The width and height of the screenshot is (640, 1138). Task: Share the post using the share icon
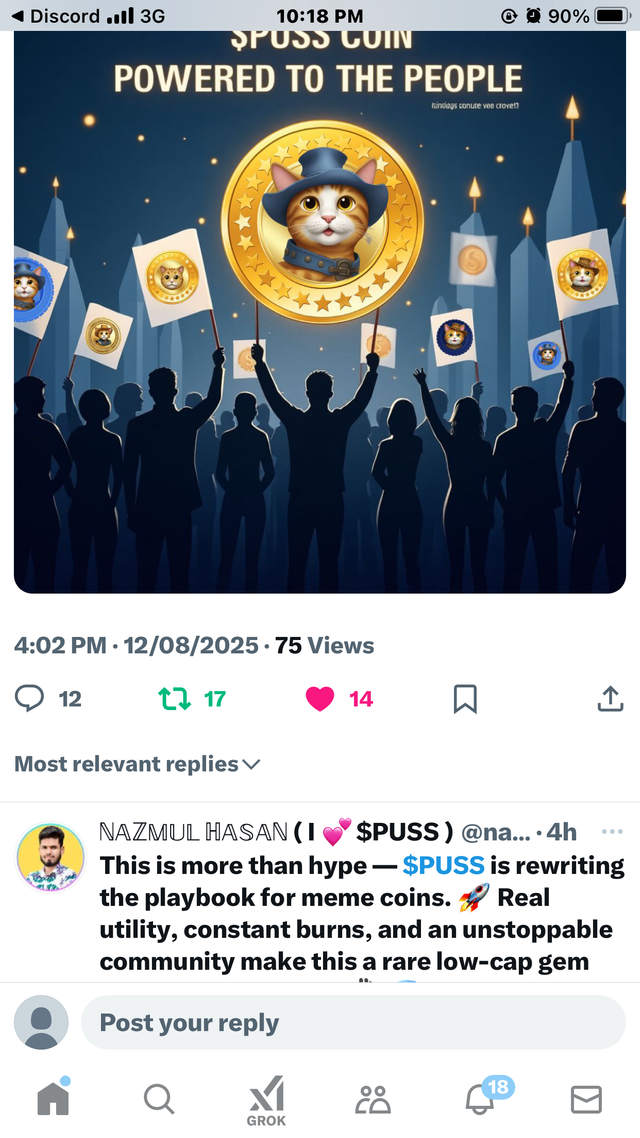coord(610,699)
